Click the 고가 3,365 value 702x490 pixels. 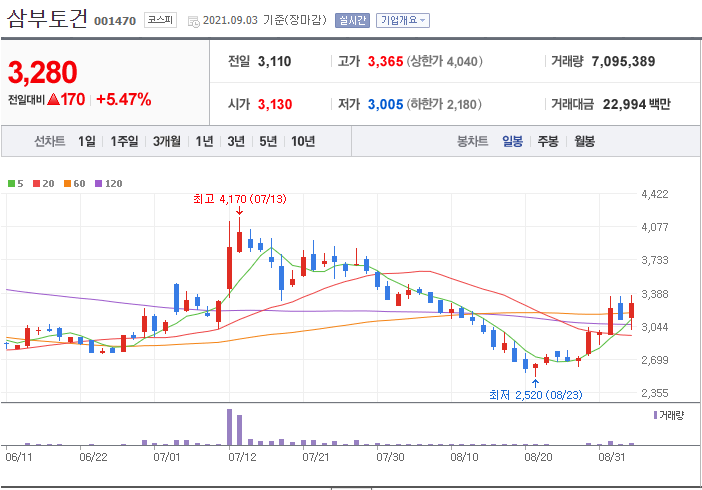click(385, 61)
